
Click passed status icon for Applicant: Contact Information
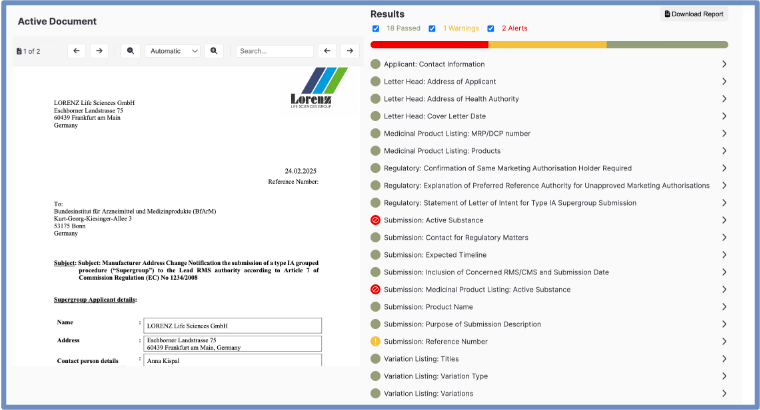pos(375,64)
